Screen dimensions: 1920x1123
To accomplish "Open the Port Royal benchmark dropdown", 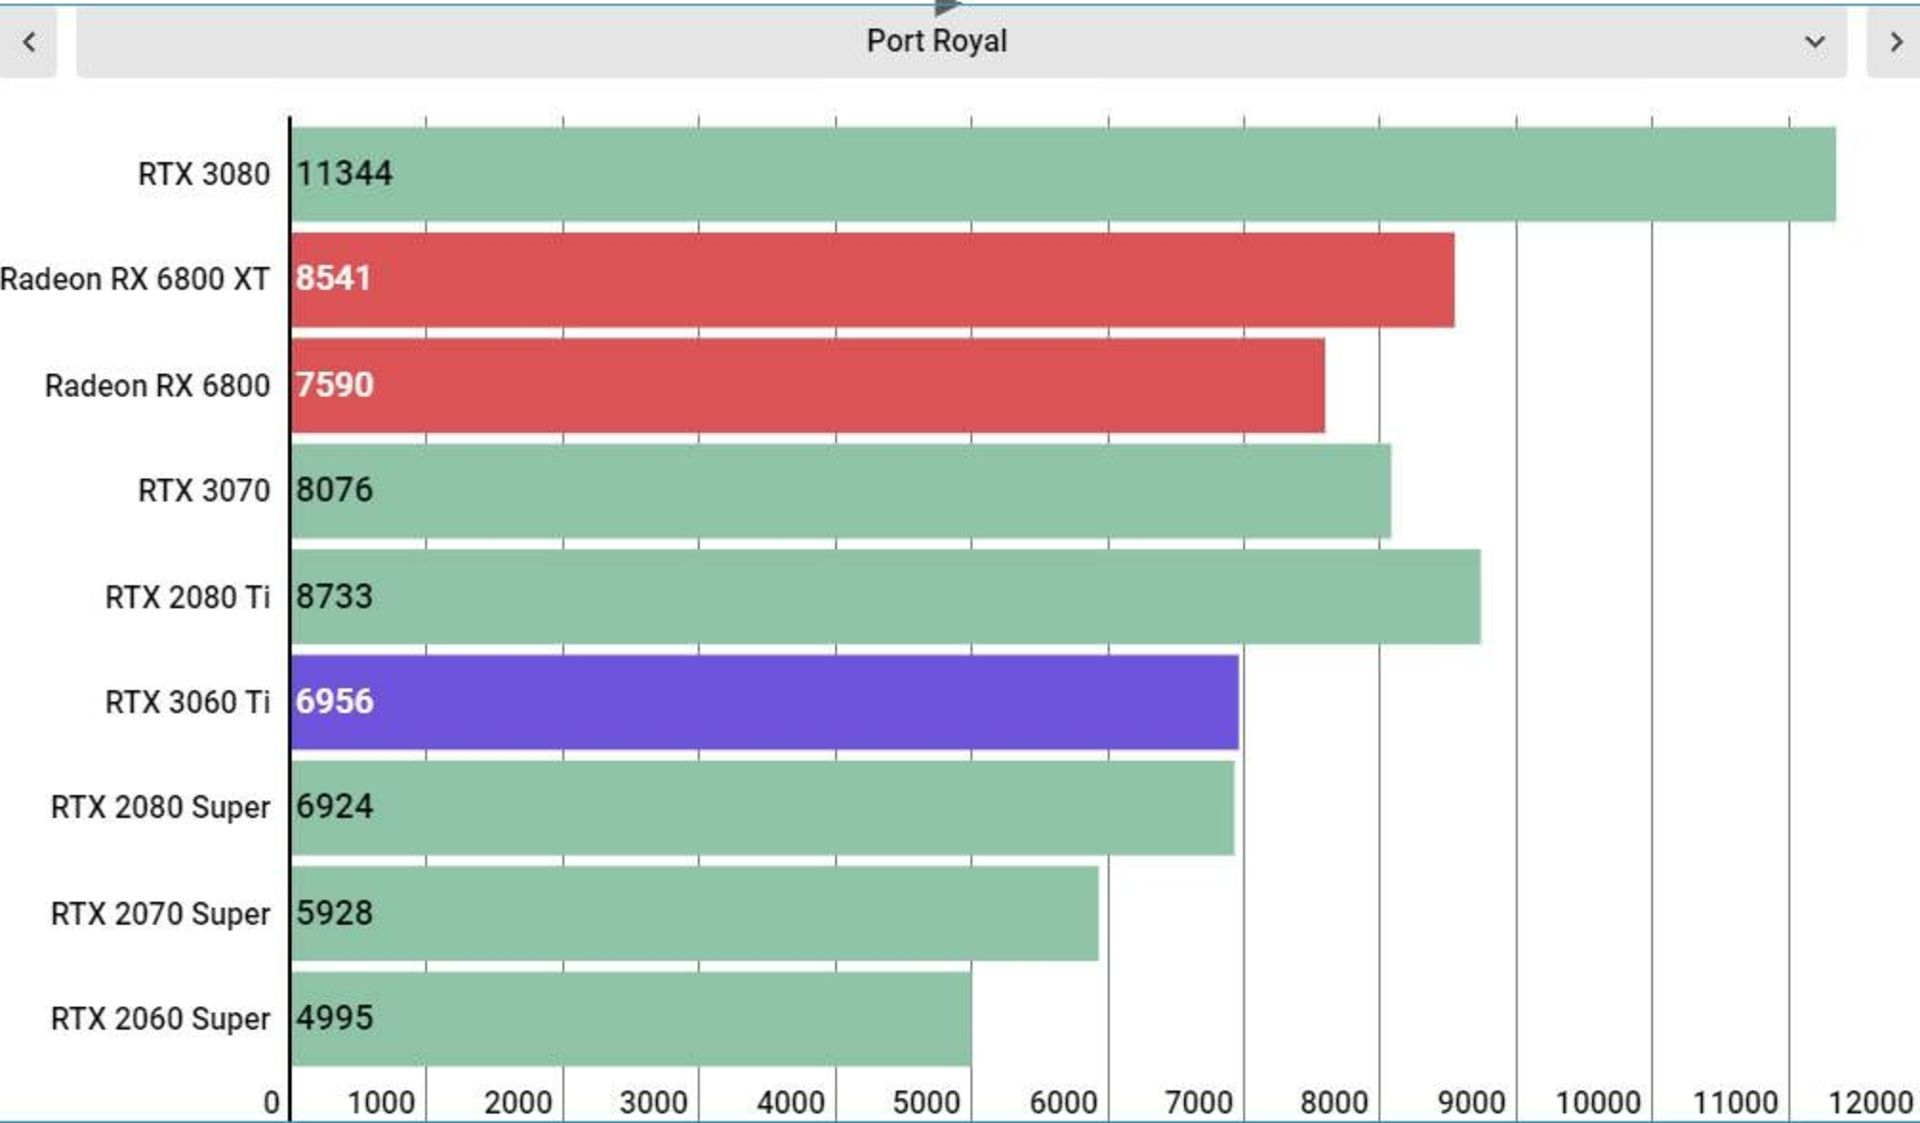I will coord(961,42).
